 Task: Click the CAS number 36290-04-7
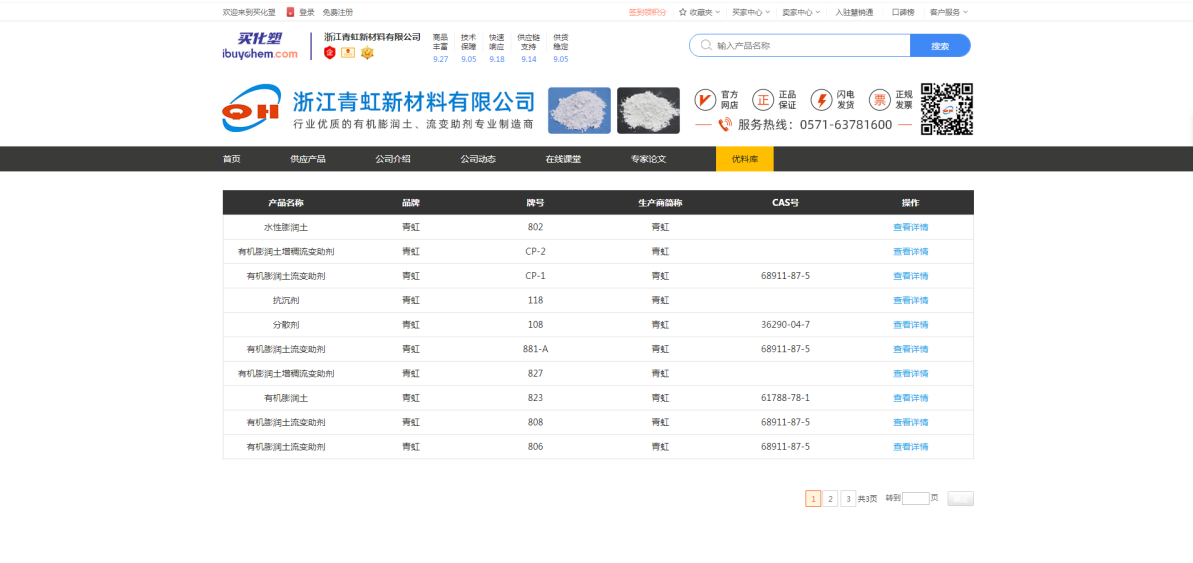(x=785, y=324)
